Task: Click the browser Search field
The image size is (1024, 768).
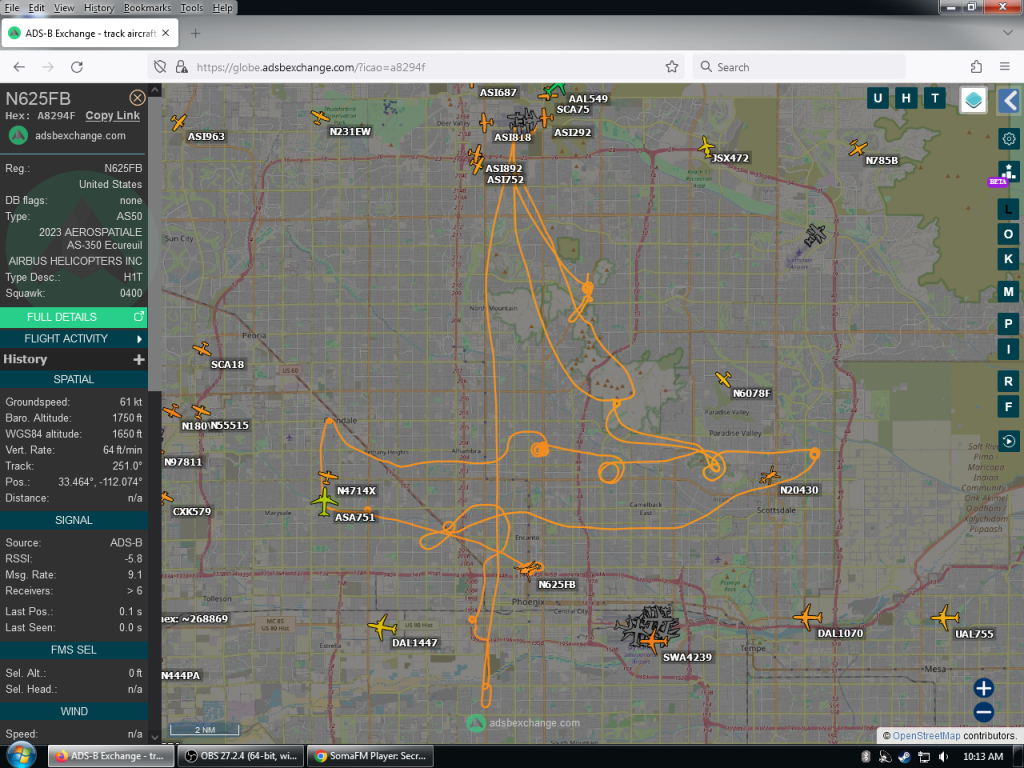Action: 799,67
